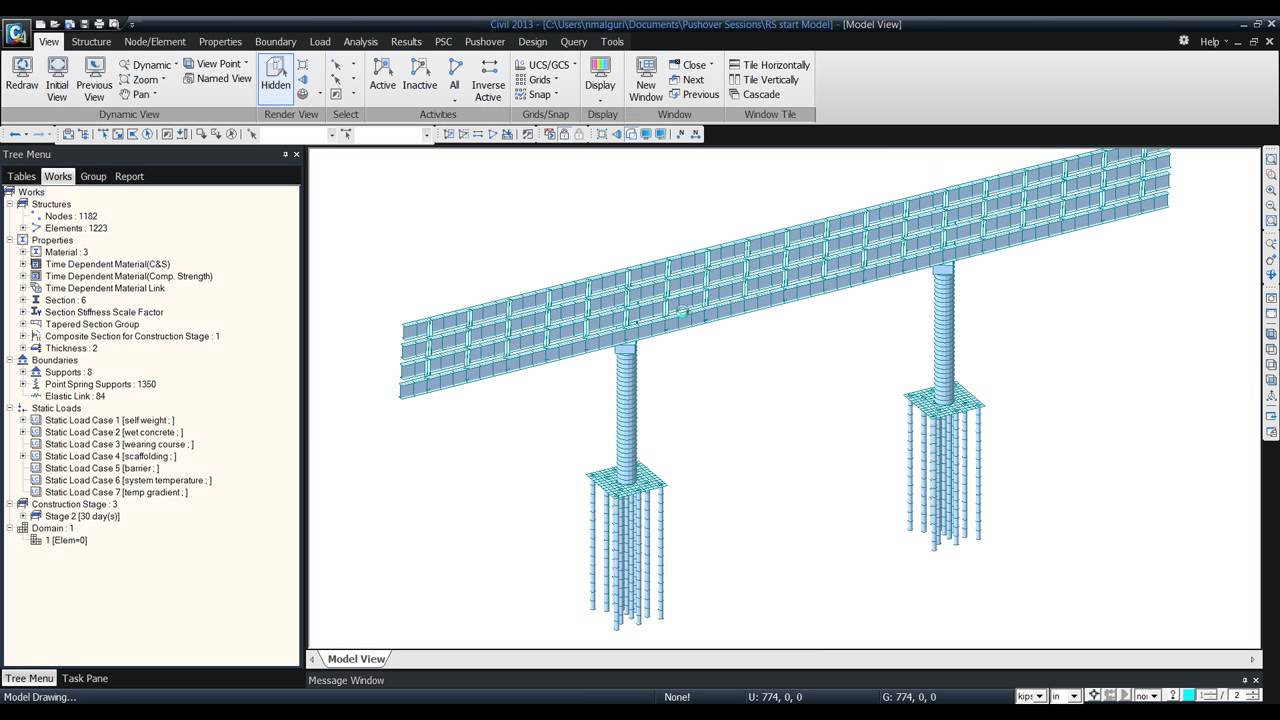Expand the Elements : 1223 tree node
The width and height of the screenshot is (1280, 720).
(23, 228)
